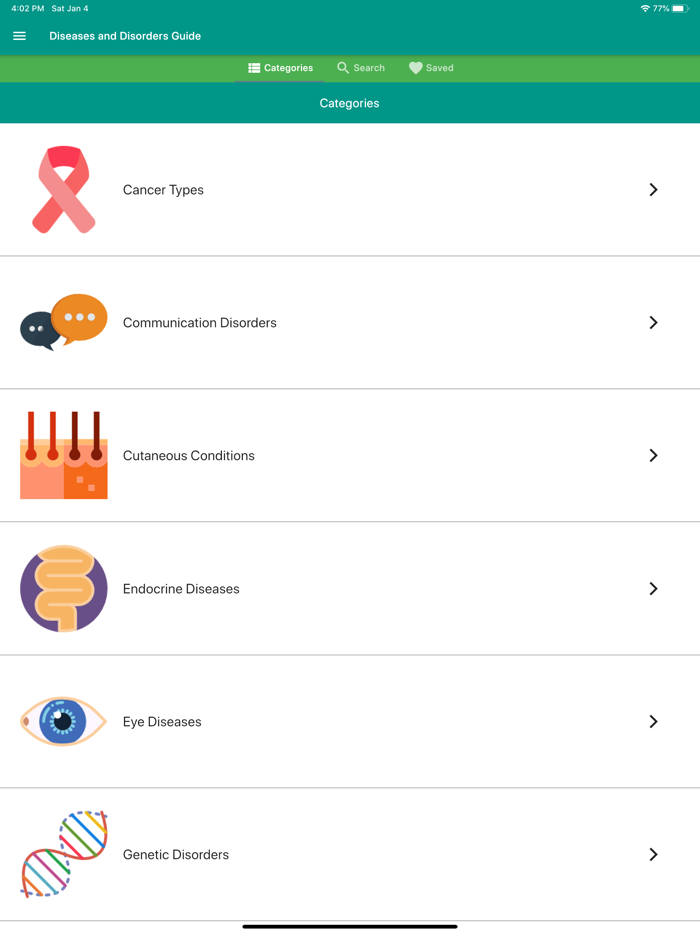
Task: Open Genetic Disorders using its right chevron
Action: coord(653,854)
